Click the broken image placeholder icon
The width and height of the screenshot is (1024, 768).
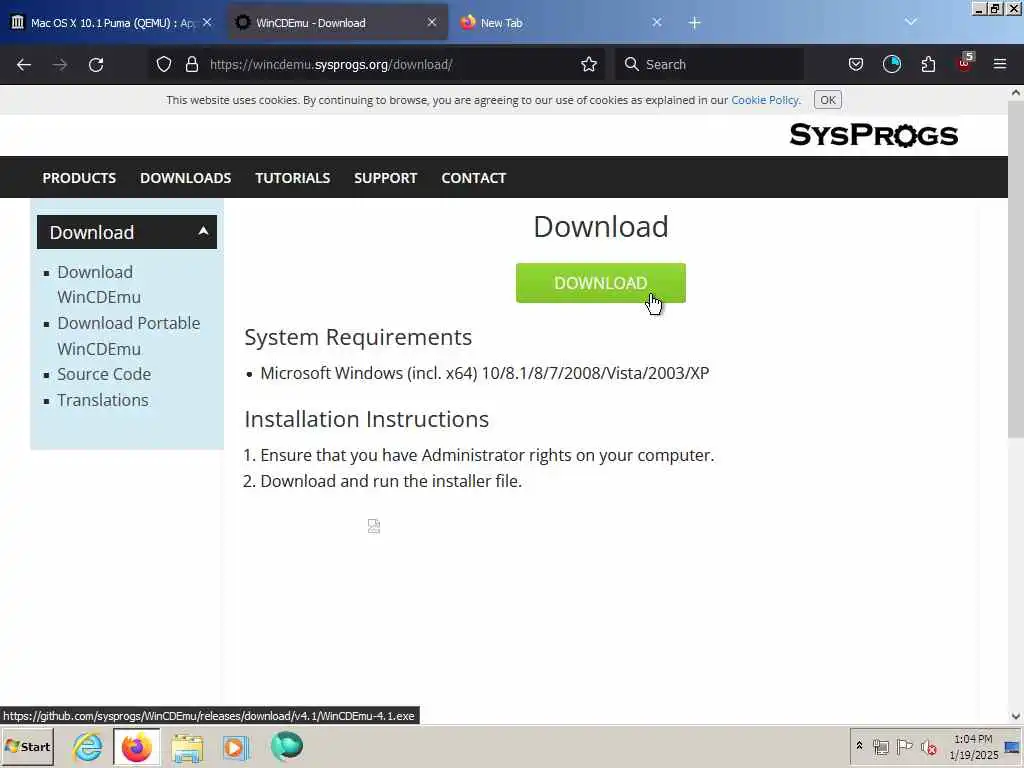coord(374,526)
